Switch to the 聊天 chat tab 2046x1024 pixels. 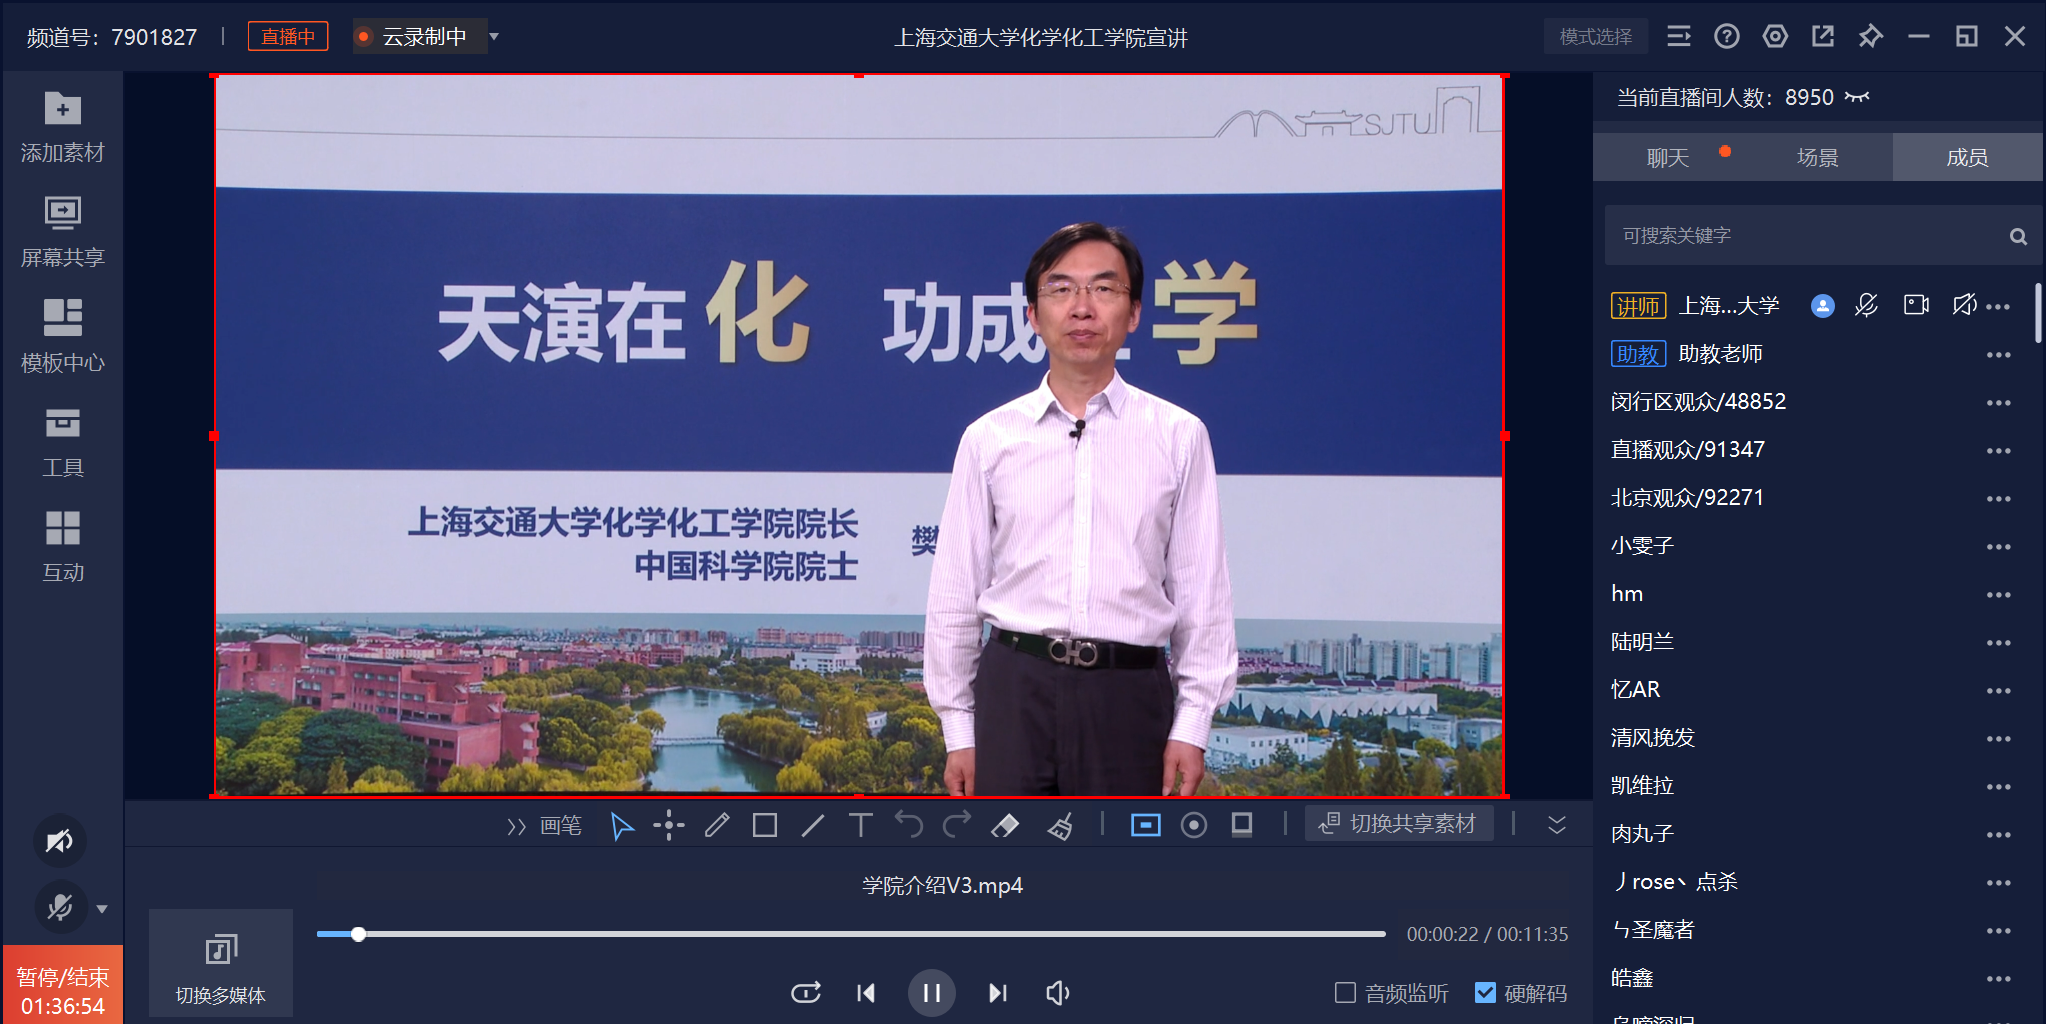pyautogui.click(x=1668, y=158)
